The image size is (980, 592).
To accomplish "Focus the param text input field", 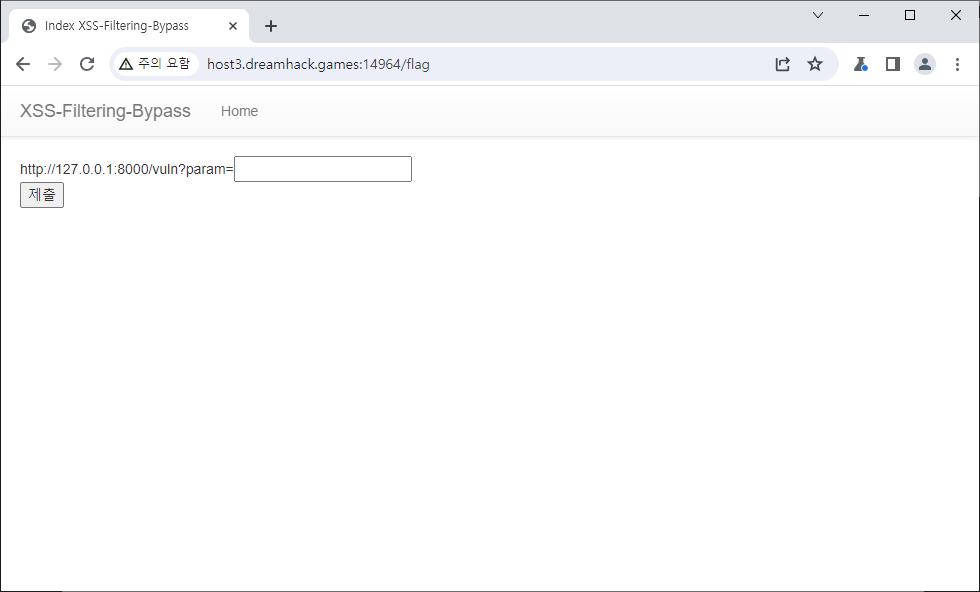I will [322, 169].
